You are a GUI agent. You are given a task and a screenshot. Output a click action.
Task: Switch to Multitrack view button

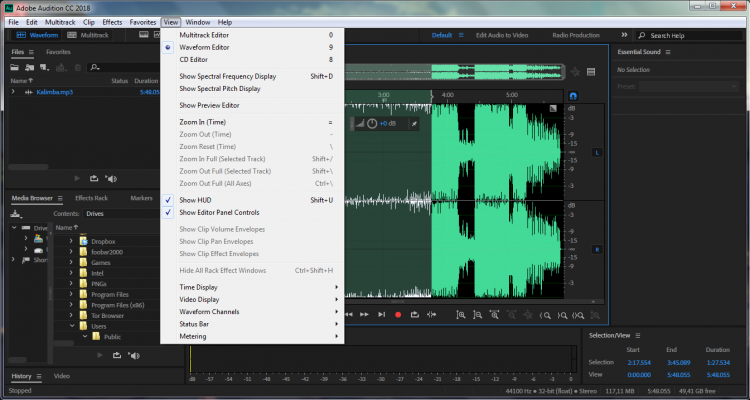87,35
